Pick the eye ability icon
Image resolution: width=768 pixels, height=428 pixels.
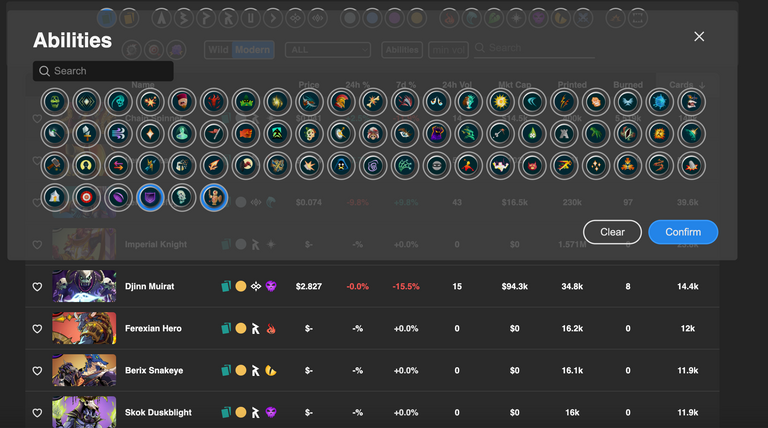405,134
